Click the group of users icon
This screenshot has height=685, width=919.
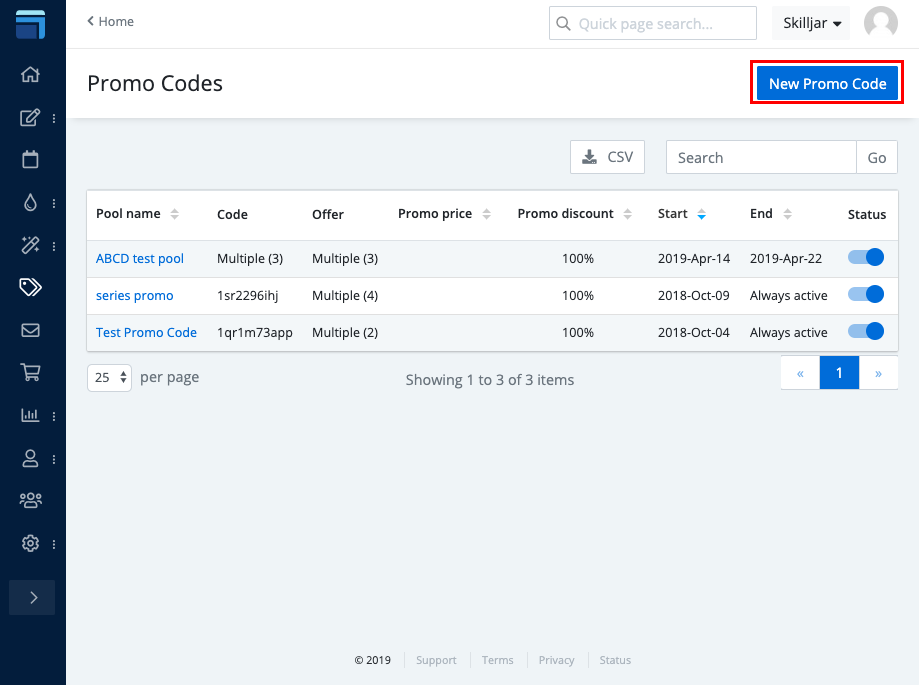[x=30, y=500]
